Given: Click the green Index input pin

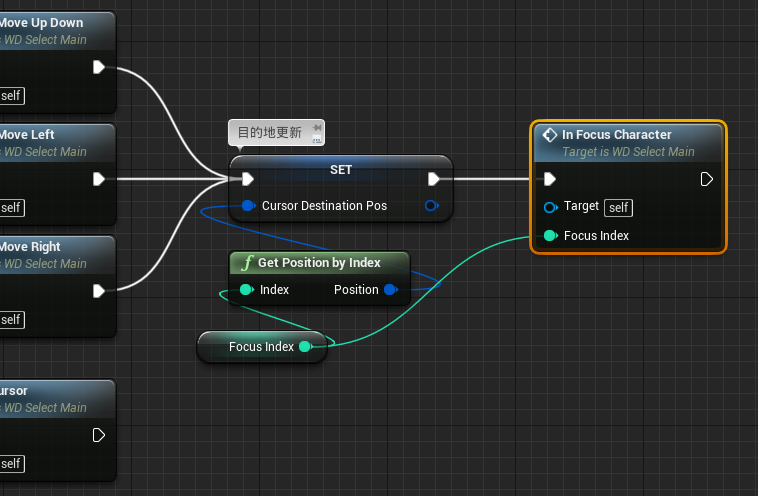Looking at the screenshot, I should [247, 290].
